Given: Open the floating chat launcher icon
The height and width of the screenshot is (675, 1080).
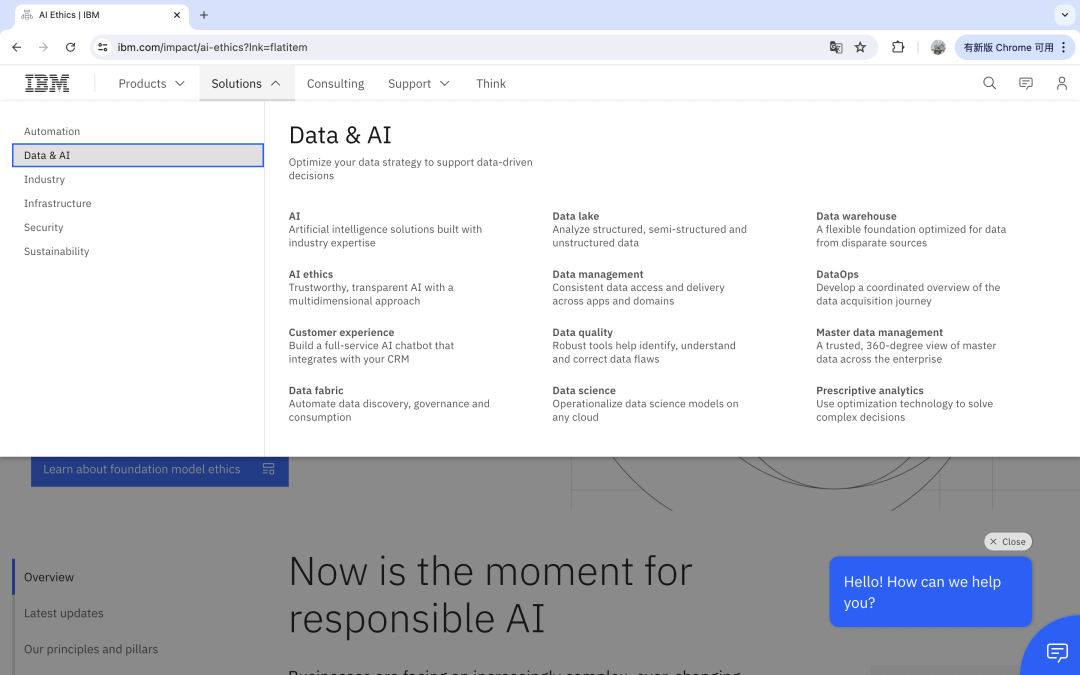Looking at the screenshot, I should point(1056,651).
